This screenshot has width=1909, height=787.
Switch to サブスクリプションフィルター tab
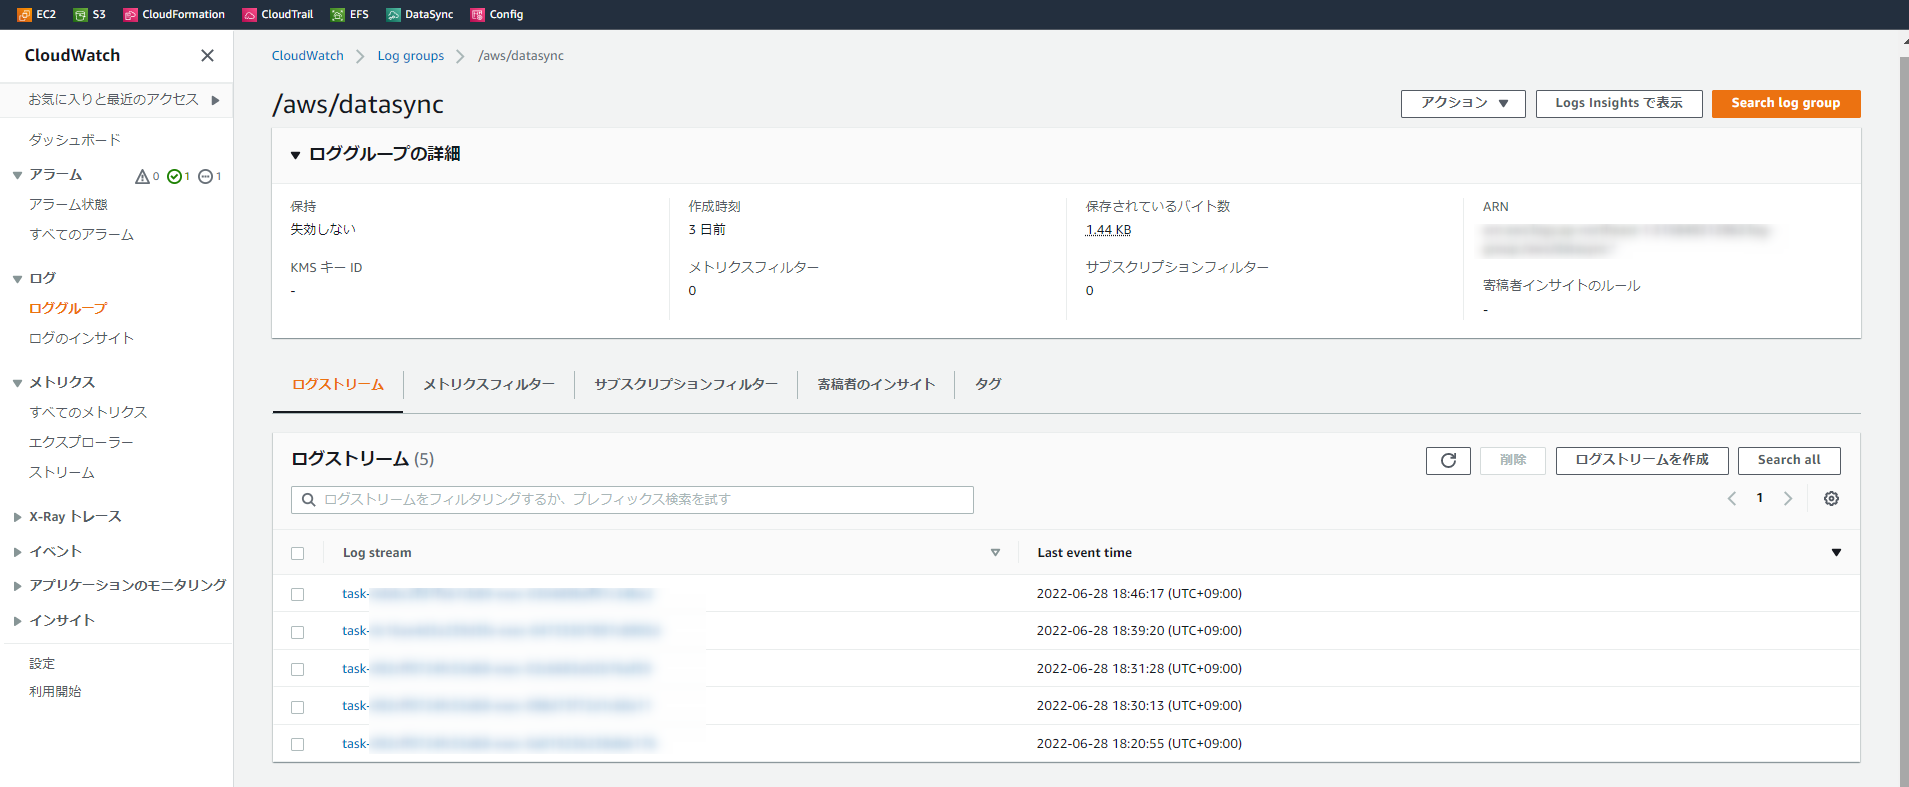coord(686,385)
